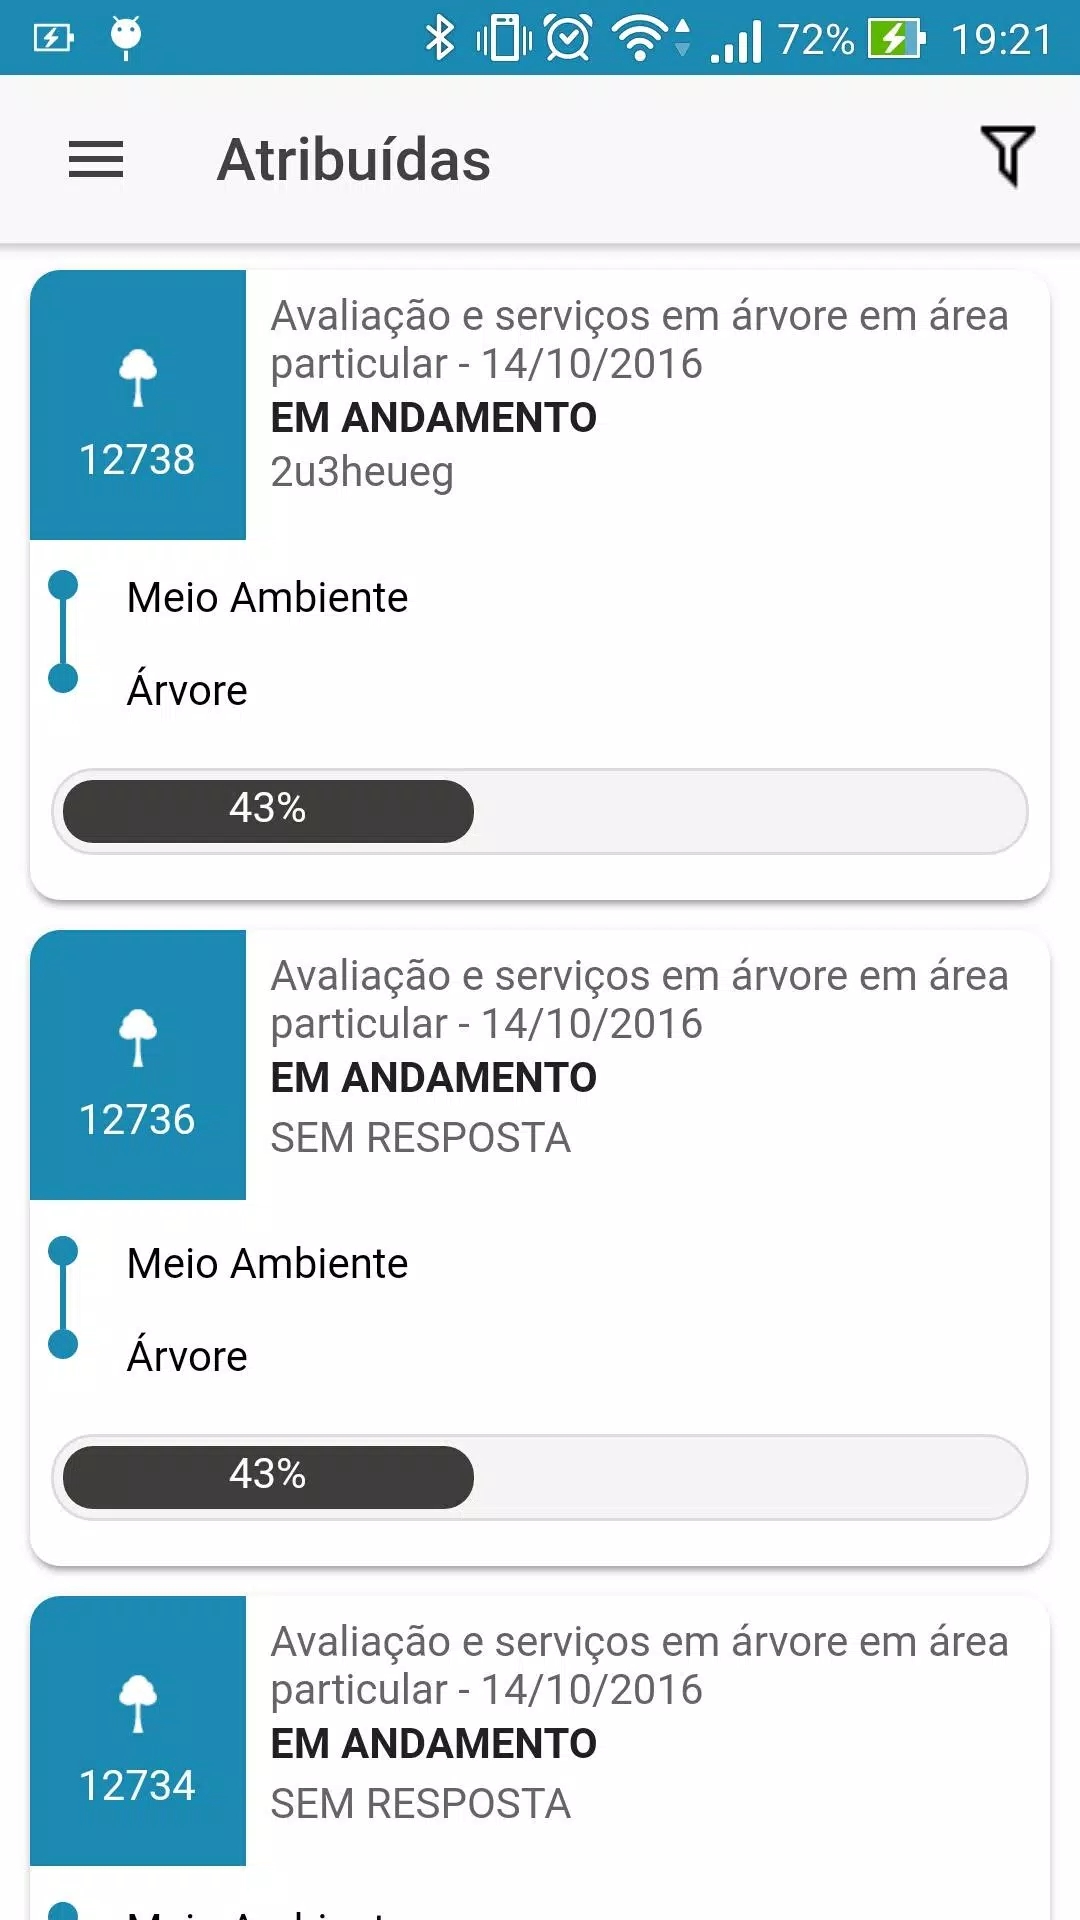Tap the Android debug notification icon
This screenshot has width=1080, height=1920.
(126, 39)
